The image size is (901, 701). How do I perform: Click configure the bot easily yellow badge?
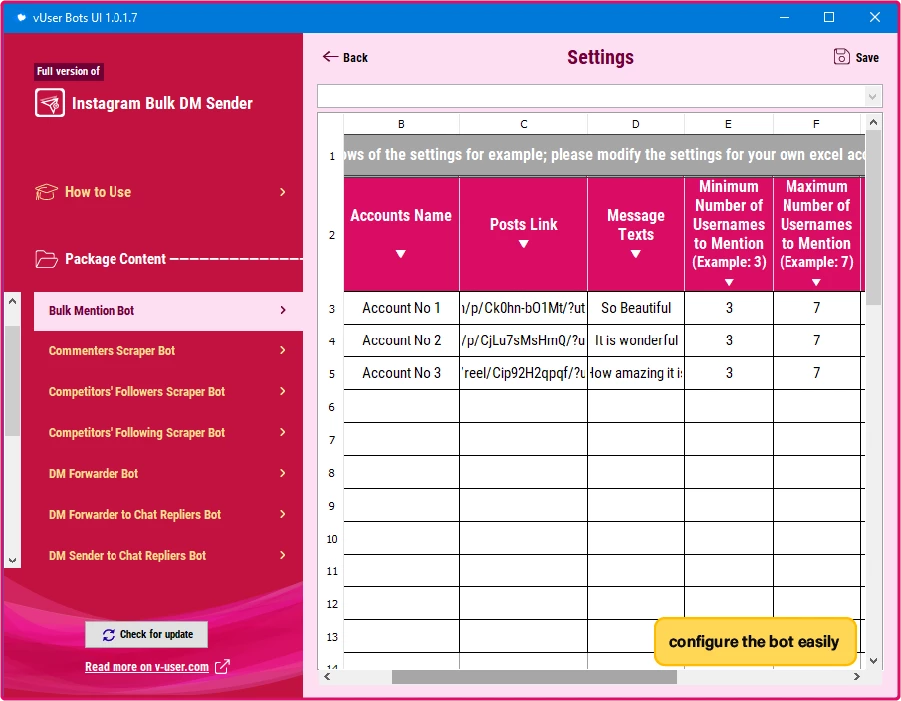pyautogui.click(x=754, y=641)
